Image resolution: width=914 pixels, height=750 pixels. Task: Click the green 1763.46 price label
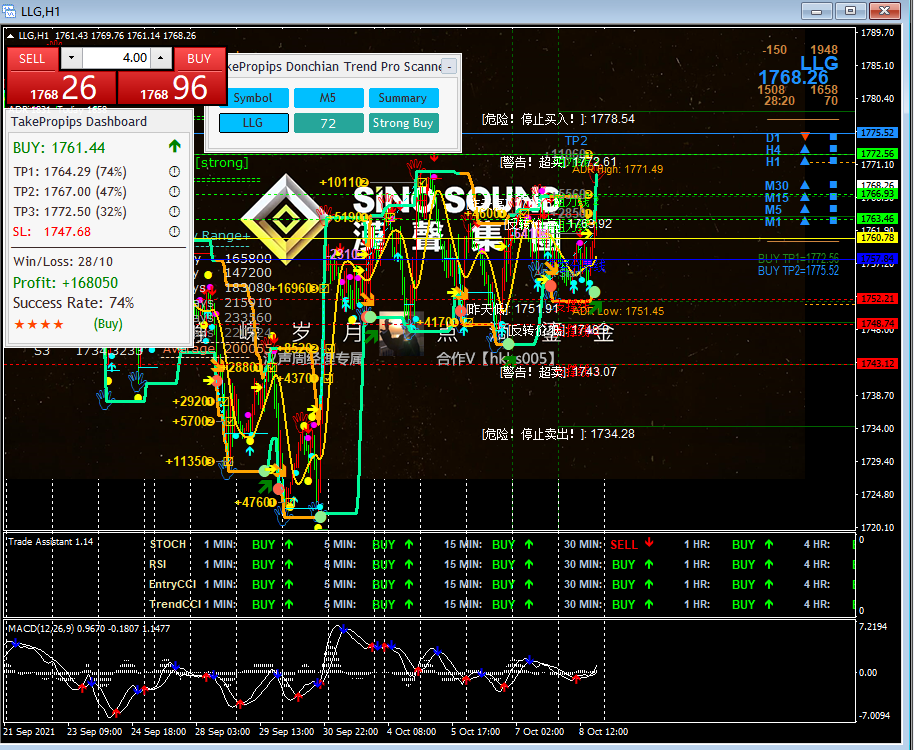[877, 219]
